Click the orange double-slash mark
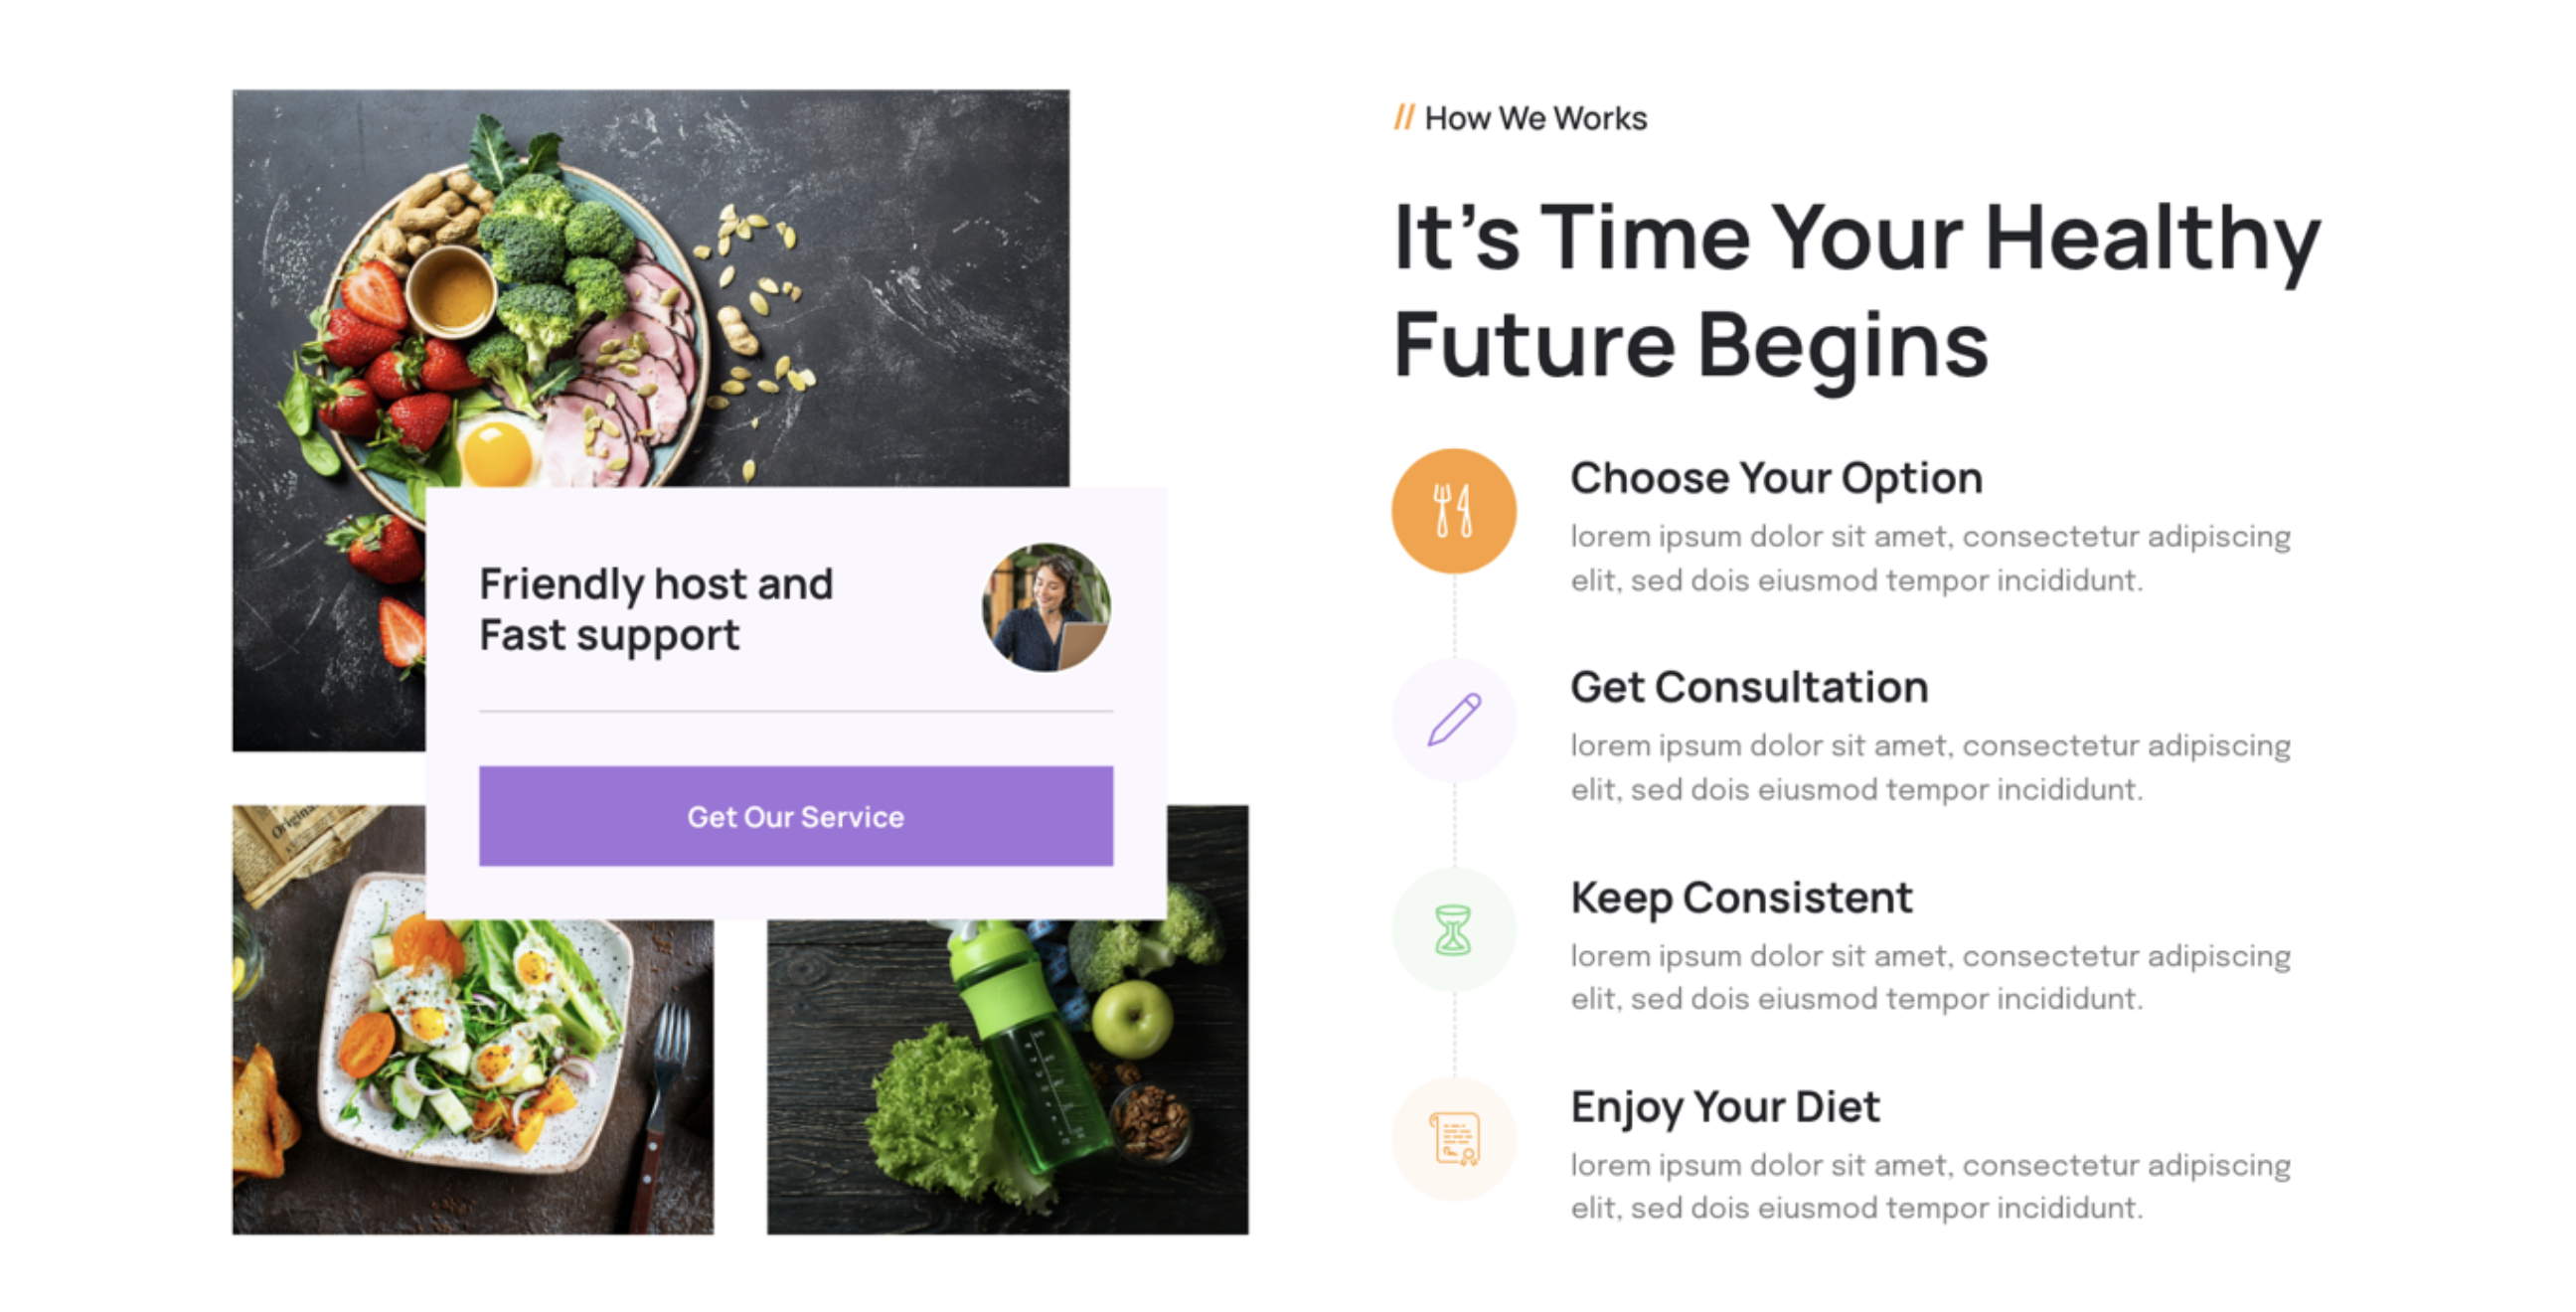Image resolution: width=2576 pixels, height=1312 pixels. click(1404, 118)
